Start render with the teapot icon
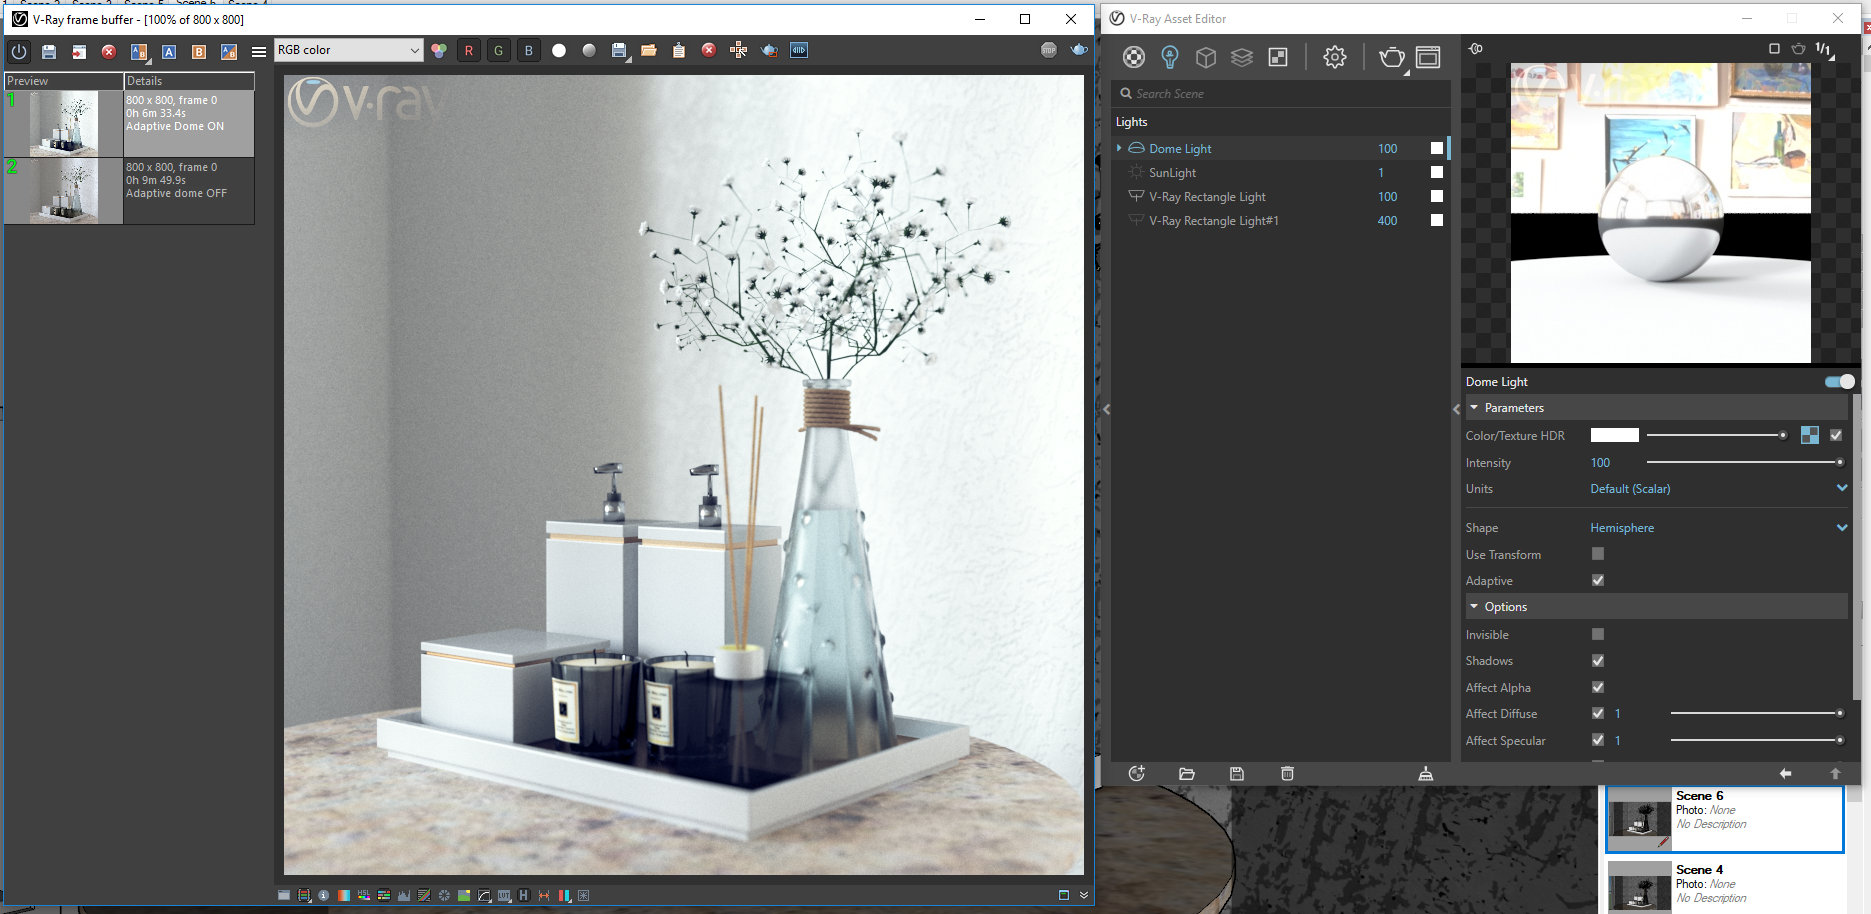 coord(1391,57)
